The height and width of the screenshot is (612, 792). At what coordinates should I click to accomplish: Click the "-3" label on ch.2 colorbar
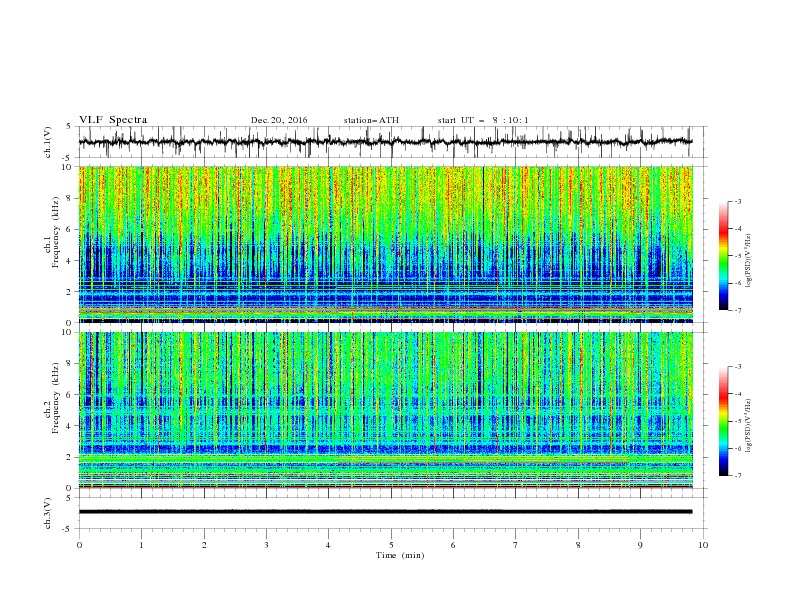[x=738, y=367]
